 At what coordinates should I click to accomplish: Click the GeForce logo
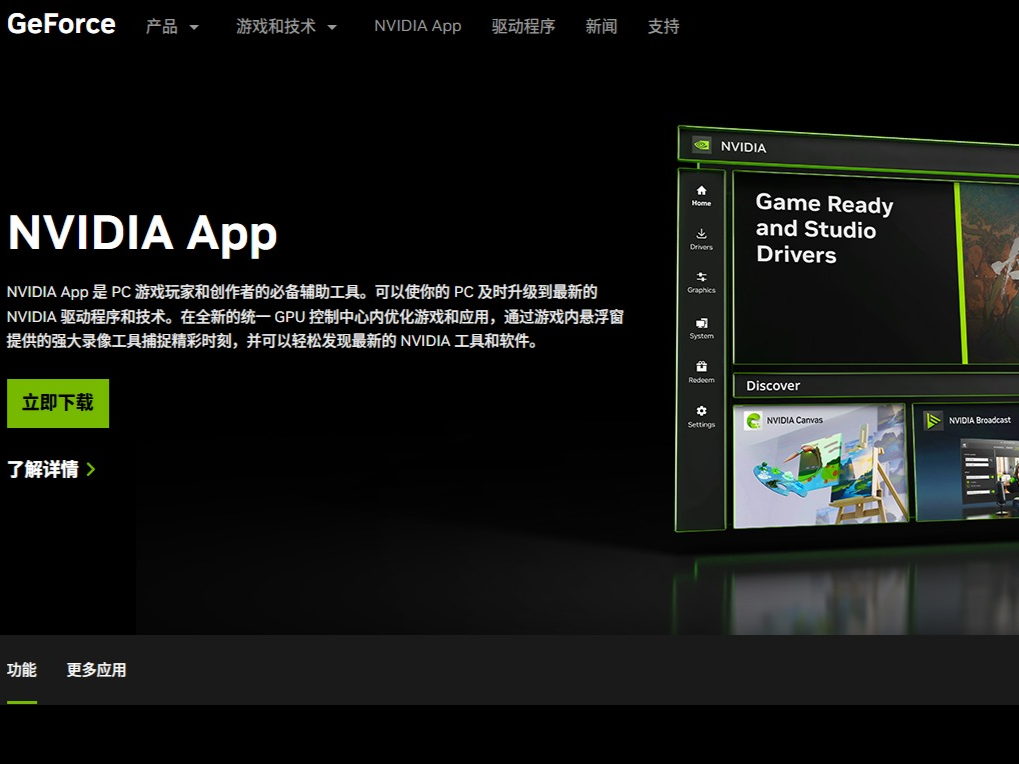61,24
